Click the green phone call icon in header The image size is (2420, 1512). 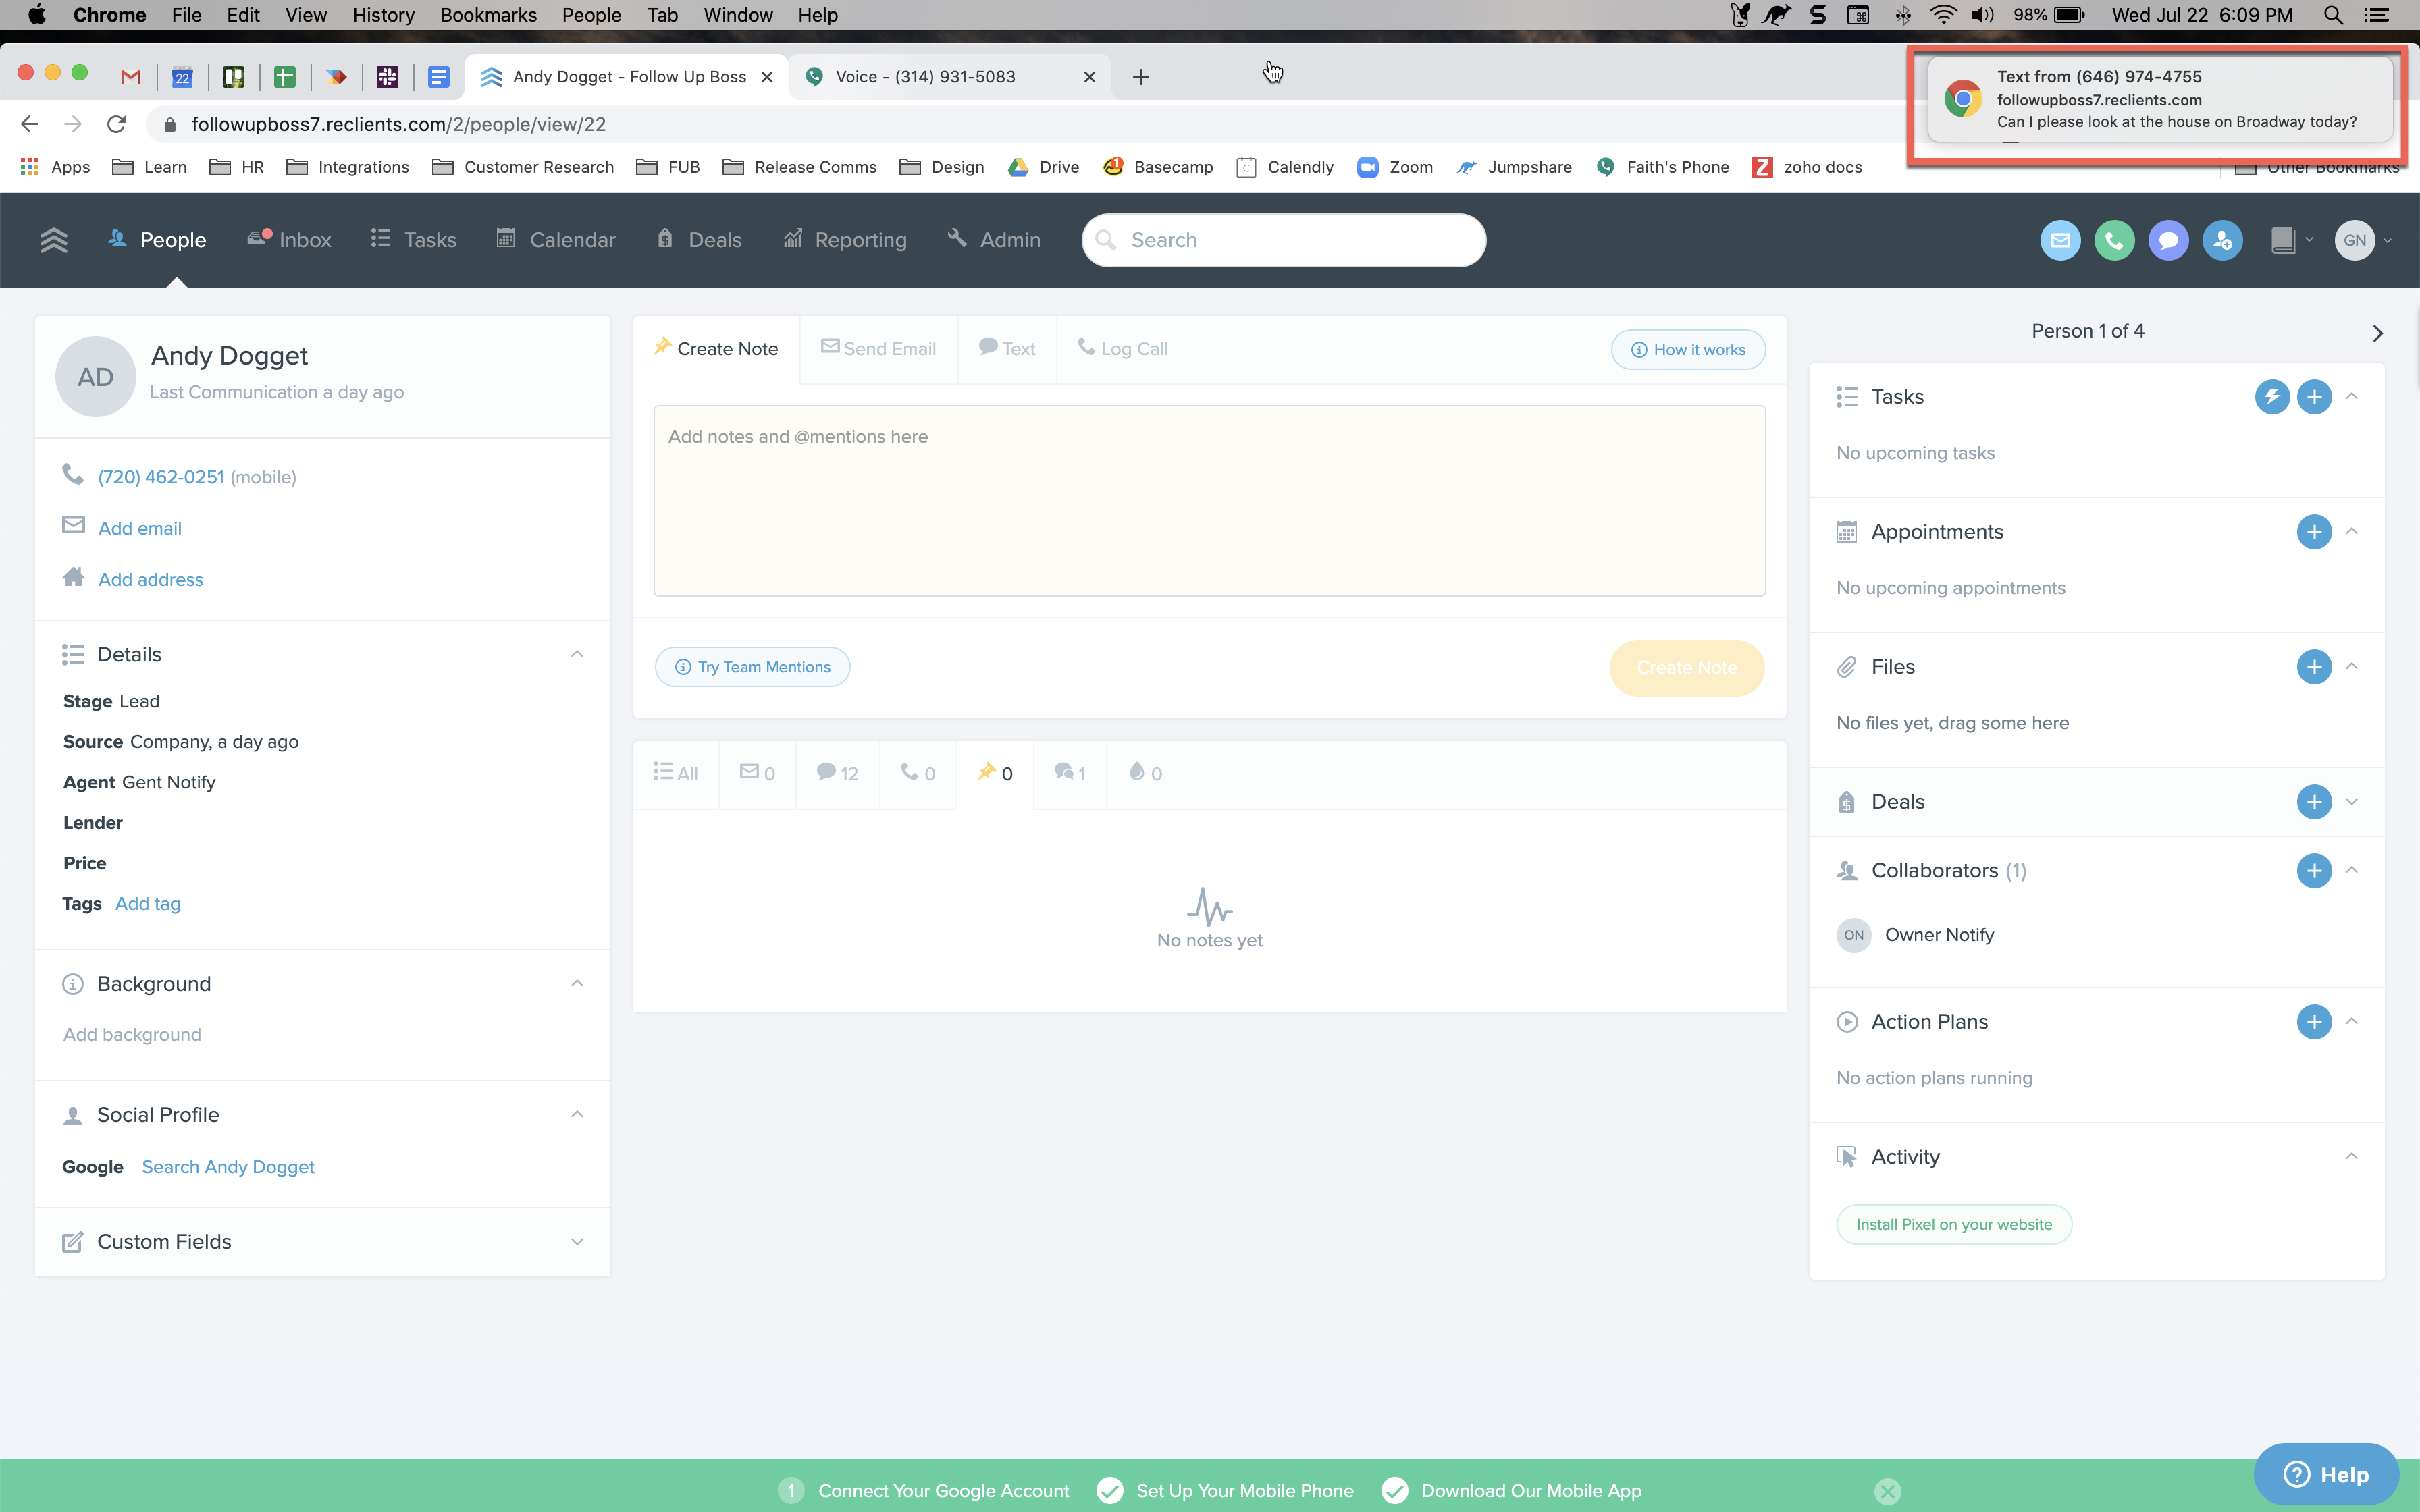coord(2114,240)
